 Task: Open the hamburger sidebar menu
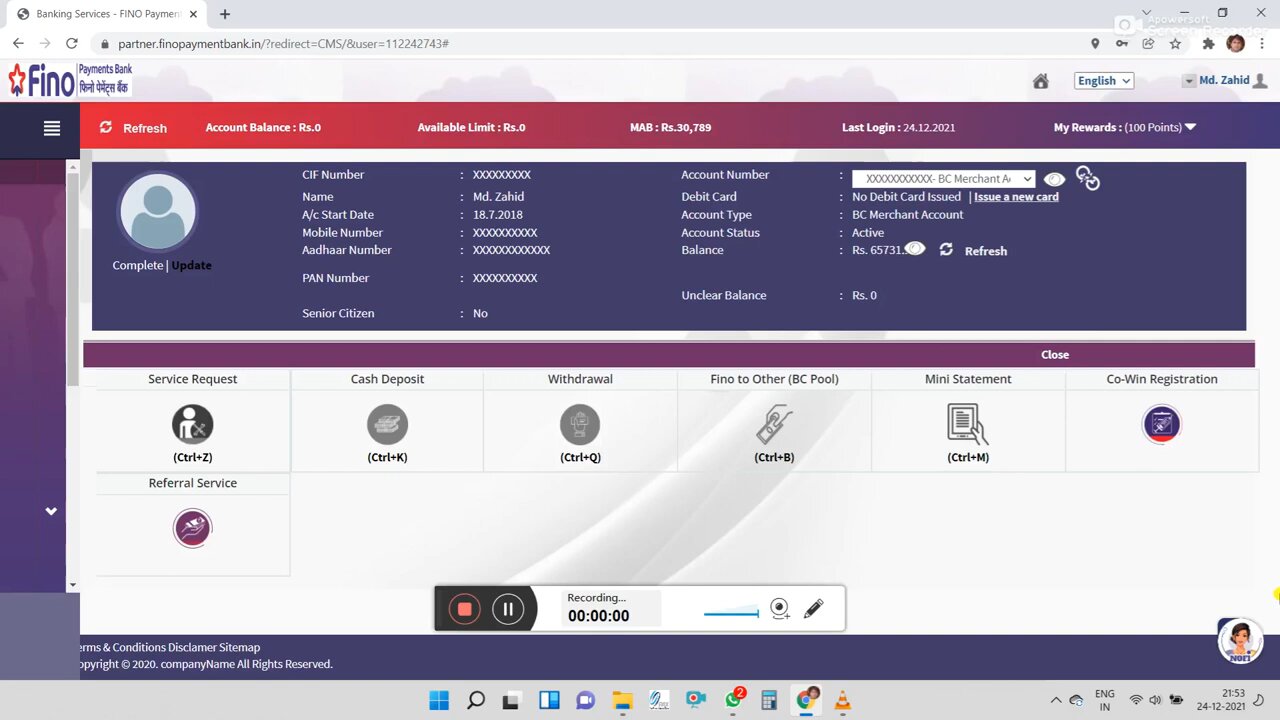tap(52, 128)
